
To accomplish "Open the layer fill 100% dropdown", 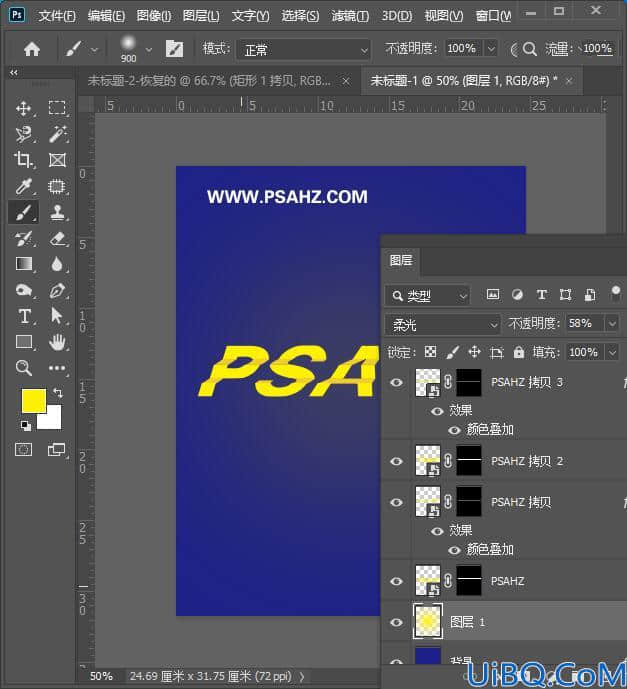I will click(x=612, y=352).
